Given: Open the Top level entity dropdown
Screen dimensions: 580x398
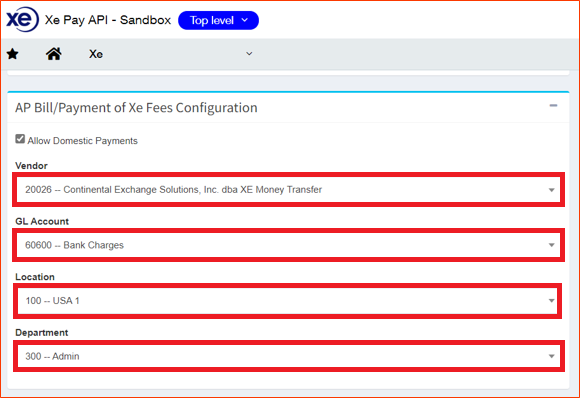Looking at the screenshot, I should [x=218, y=20].
